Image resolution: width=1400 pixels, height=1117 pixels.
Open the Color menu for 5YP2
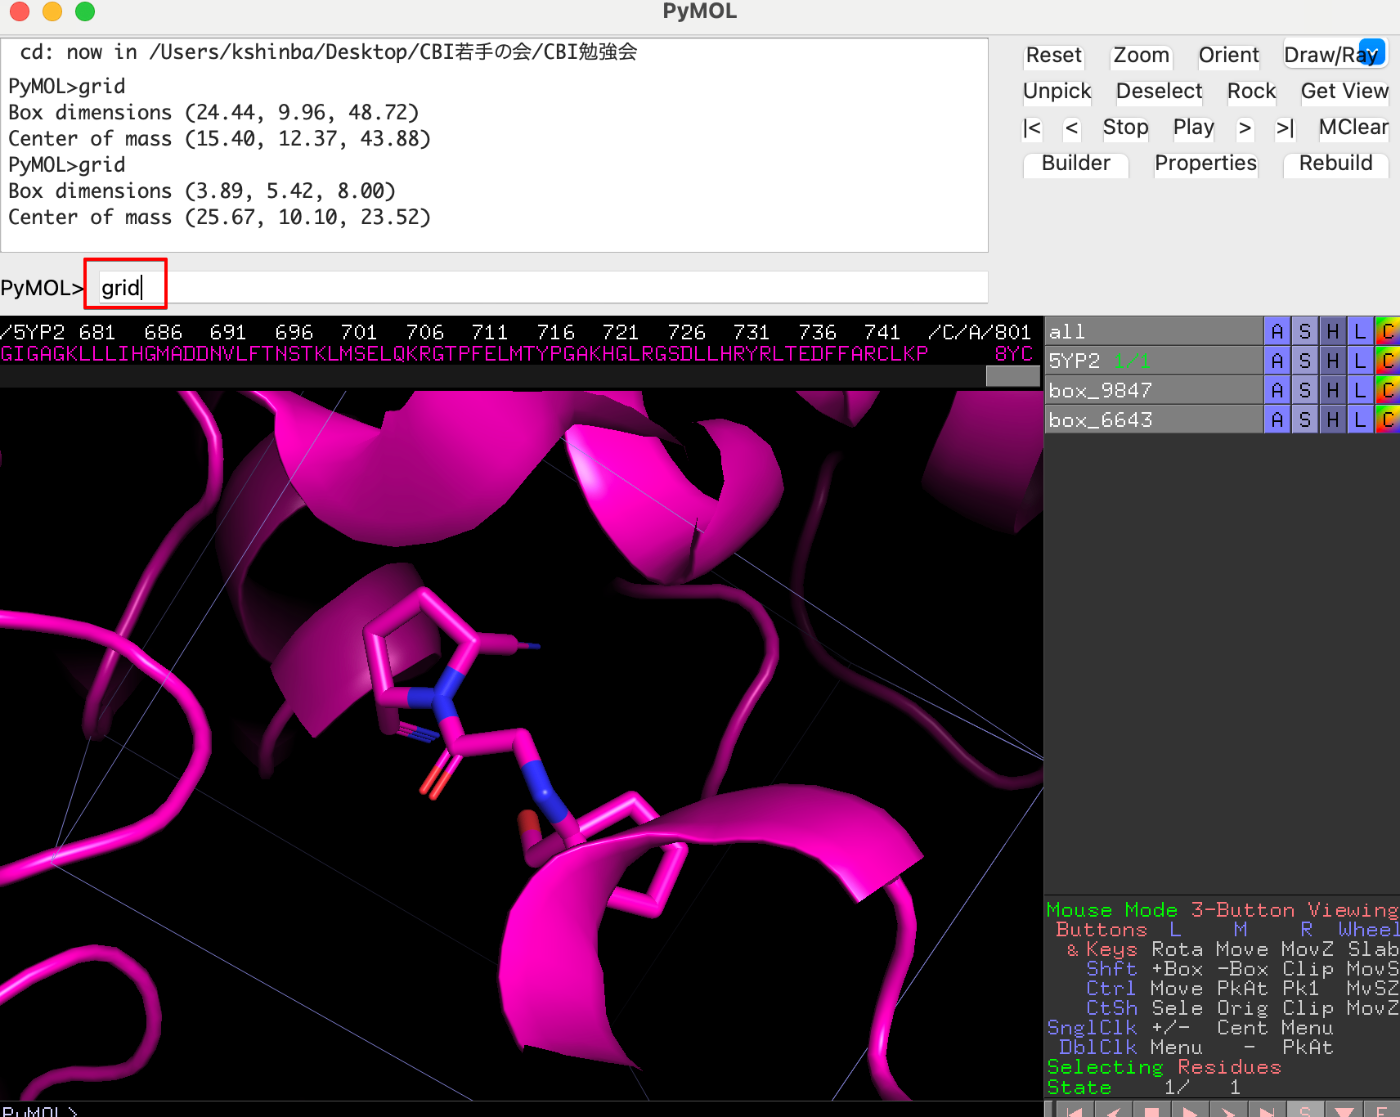click(x=1387, y=361)
